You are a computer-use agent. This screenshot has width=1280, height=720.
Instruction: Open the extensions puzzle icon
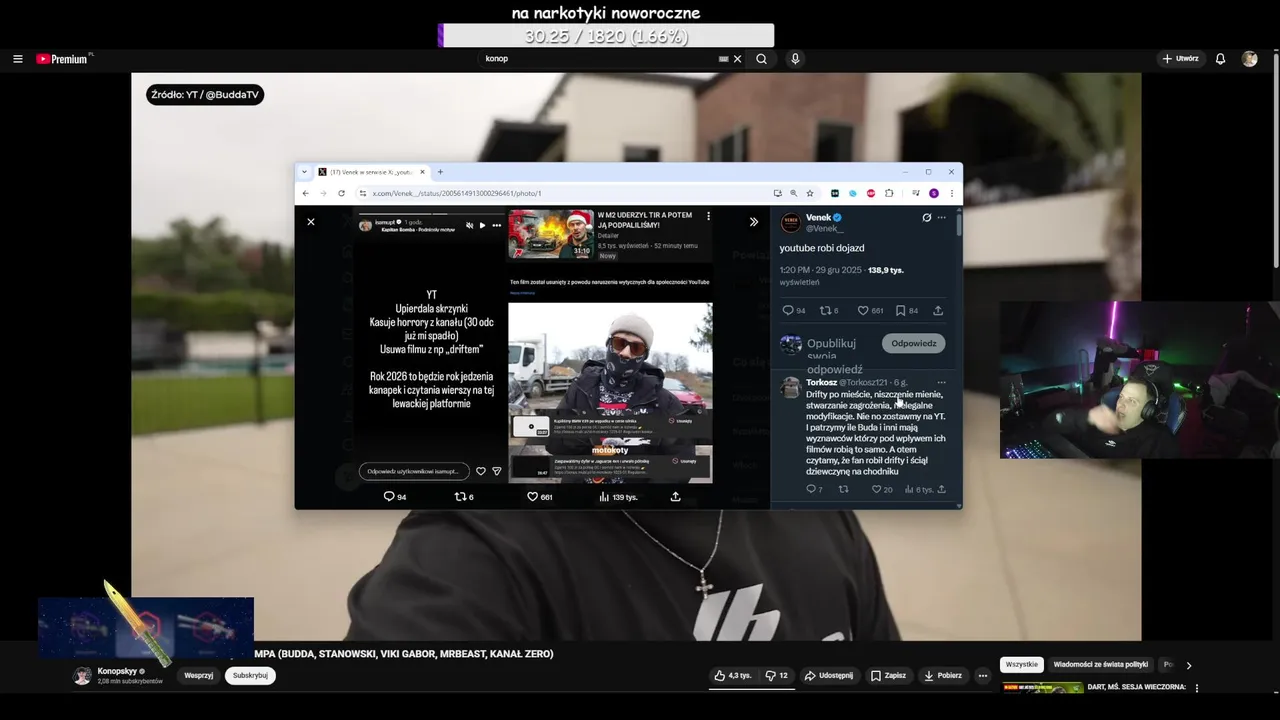point(889,193)
